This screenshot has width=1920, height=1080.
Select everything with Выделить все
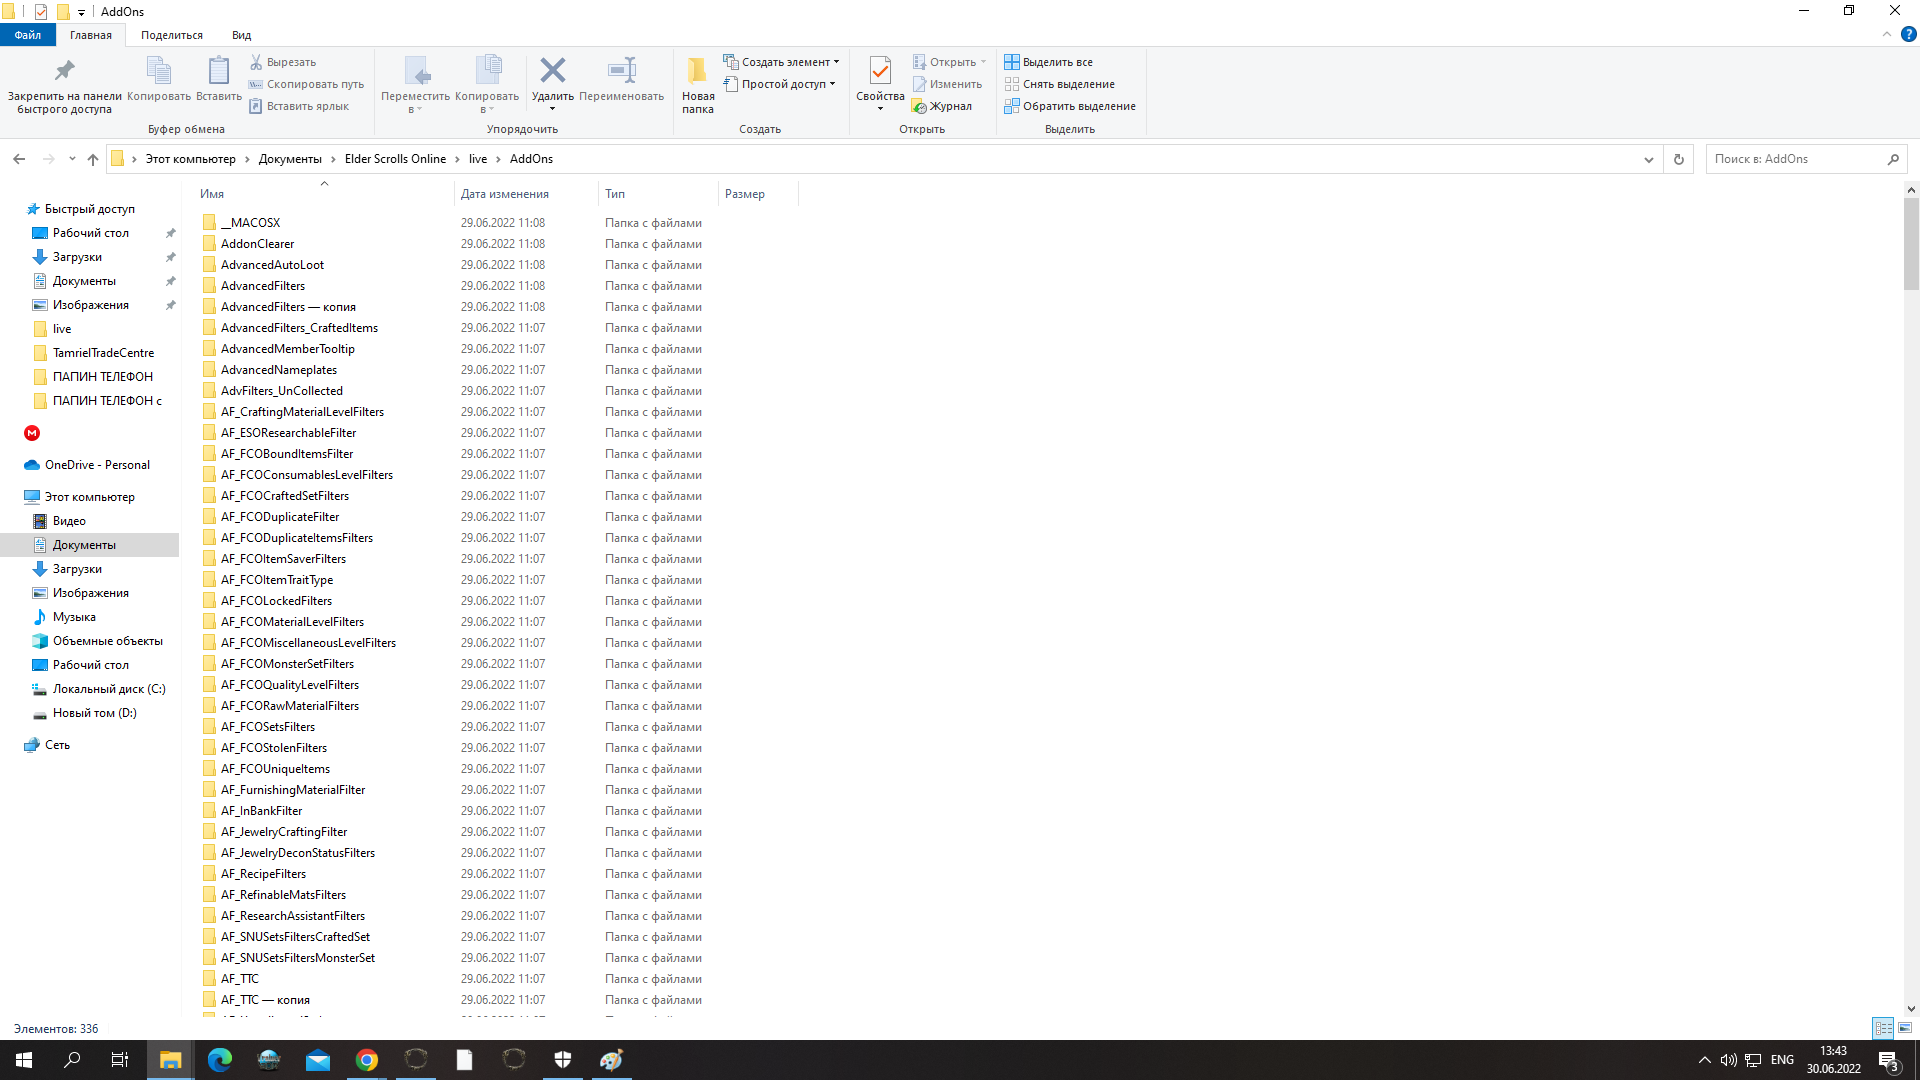coord(1049,62)
